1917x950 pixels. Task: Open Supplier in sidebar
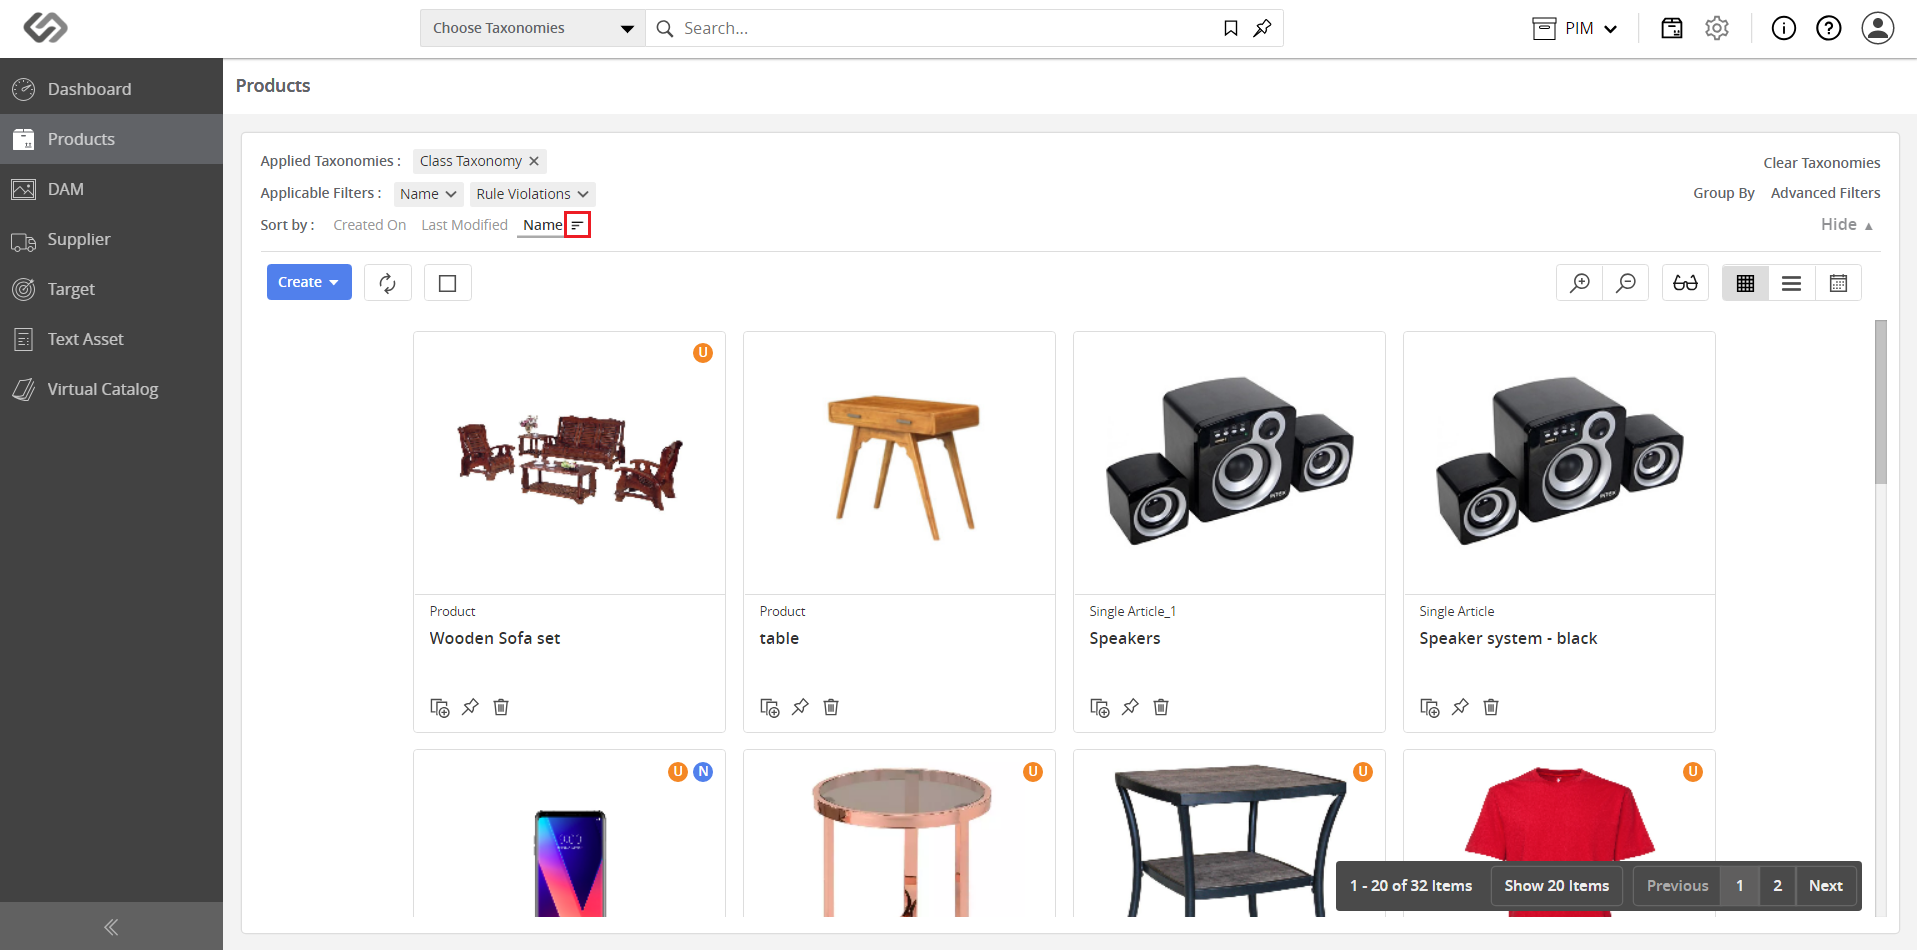coord(111,239)
